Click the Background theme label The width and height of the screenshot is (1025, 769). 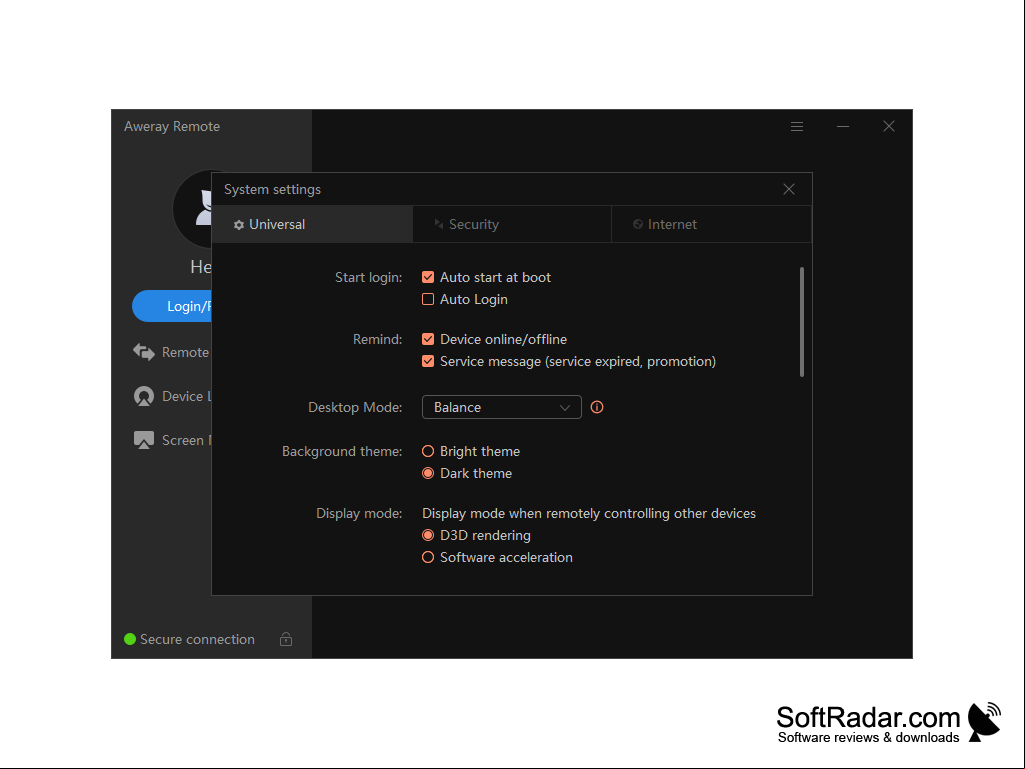click(342, 451)
